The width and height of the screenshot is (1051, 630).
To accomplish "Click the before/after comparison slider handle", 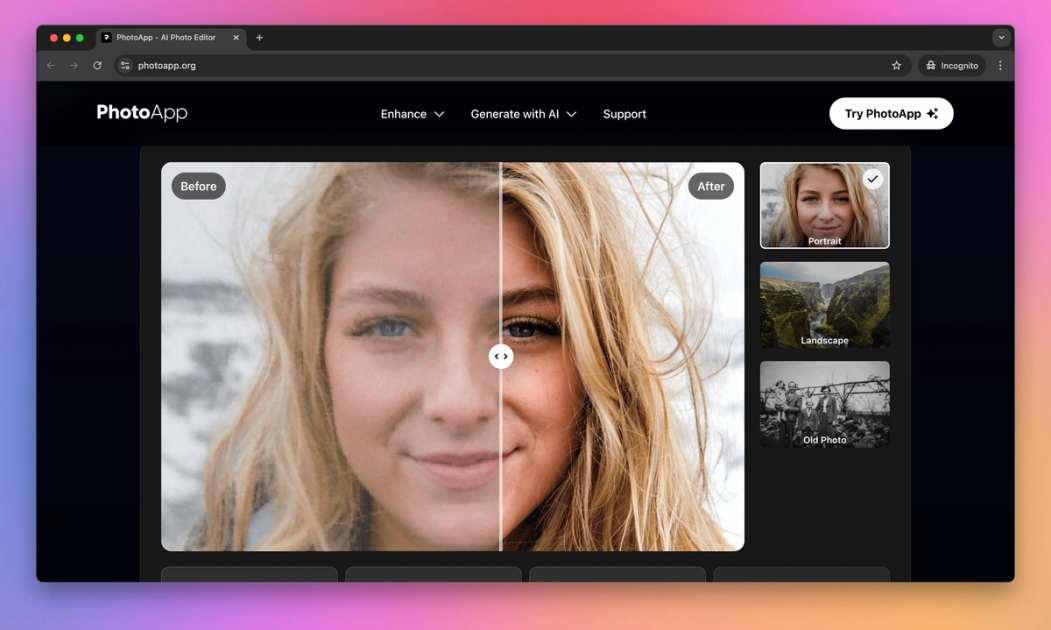I will coord(501,355).
